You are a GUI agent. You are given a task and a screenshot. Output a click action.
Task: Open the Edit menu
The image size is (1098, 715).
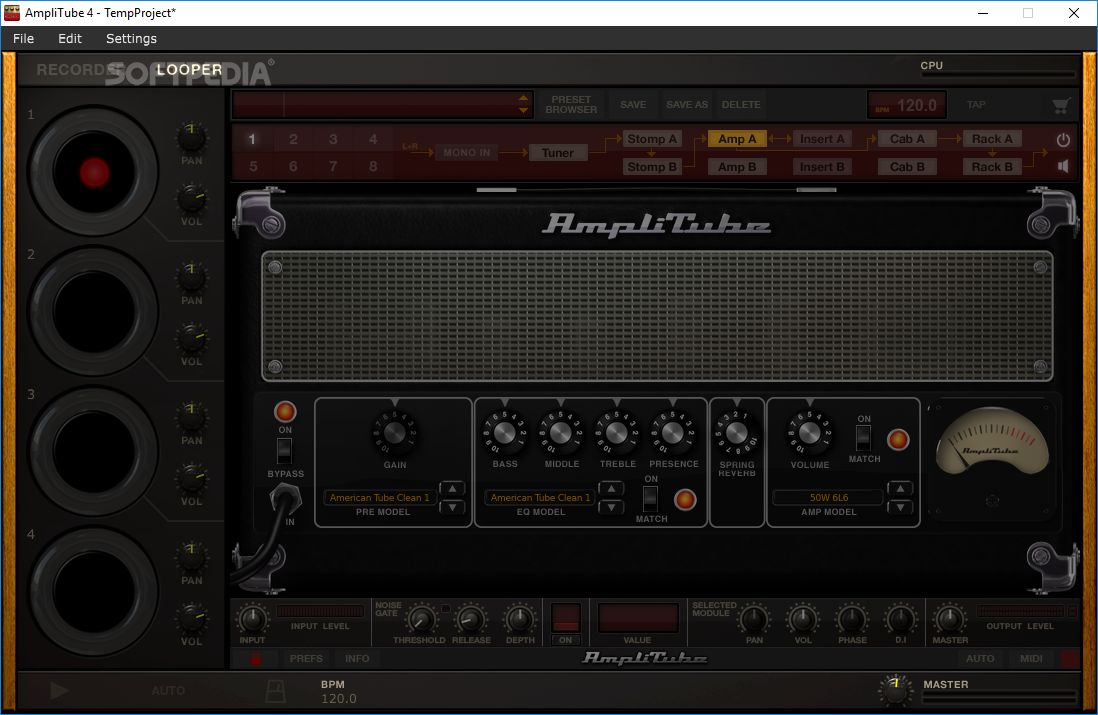click(69, 39)
